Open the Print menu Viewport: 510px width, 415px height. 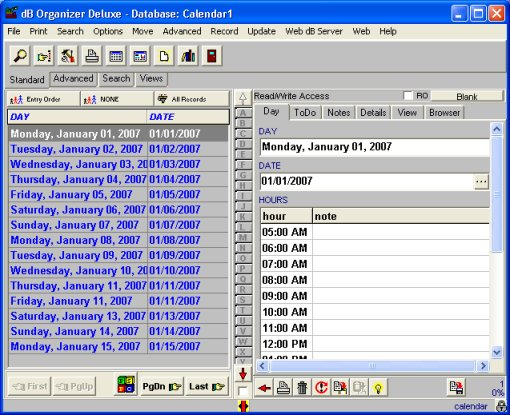pyautogui.click(x=38, y=31)
